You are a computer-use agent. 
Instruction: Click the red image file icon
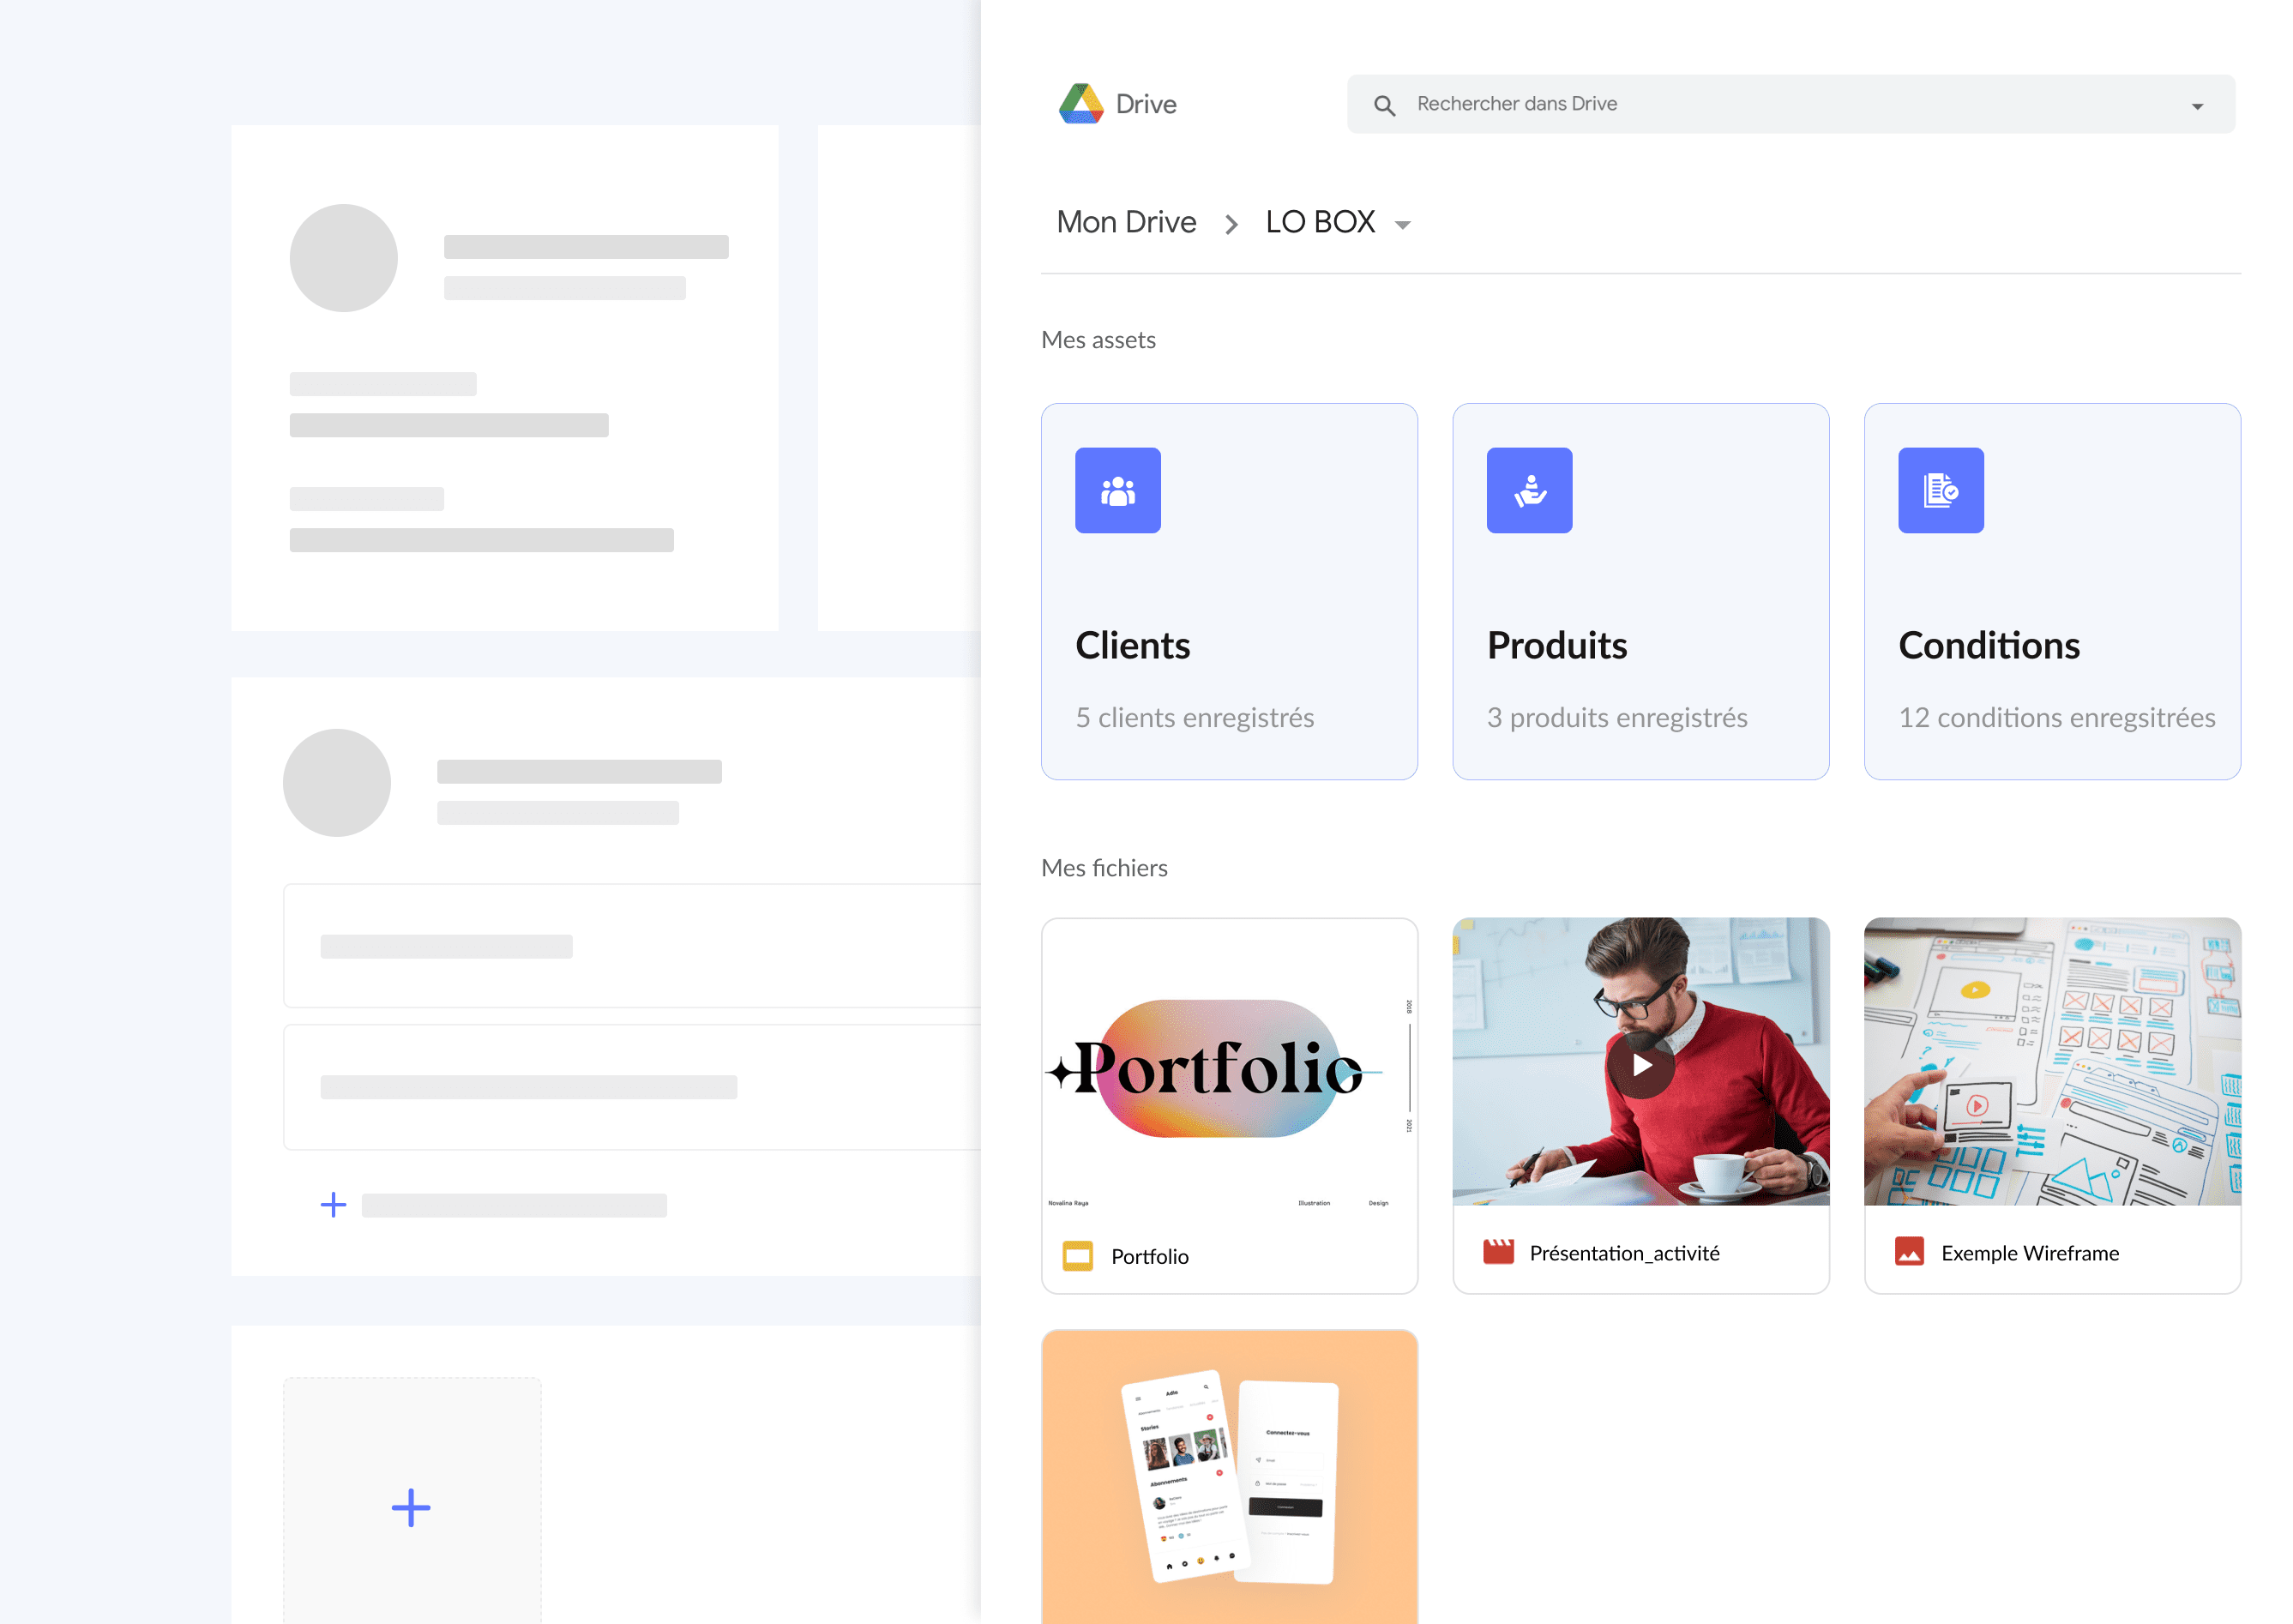[x=1908, y=1252]
